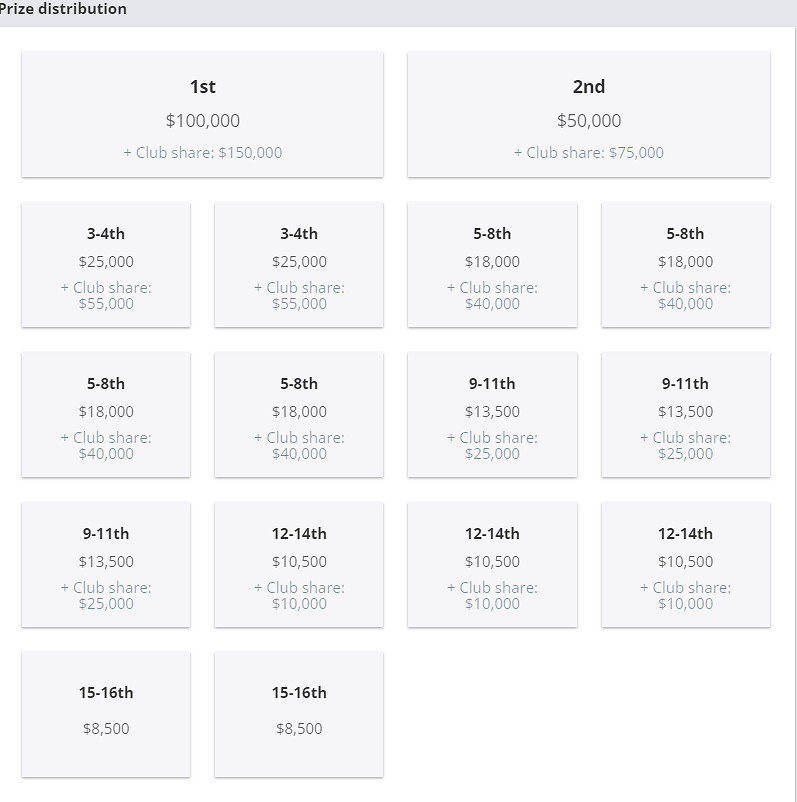Click Club share $75,000 under 2nd place
Viewport: 797px width, 802px height.
point(589,152)
